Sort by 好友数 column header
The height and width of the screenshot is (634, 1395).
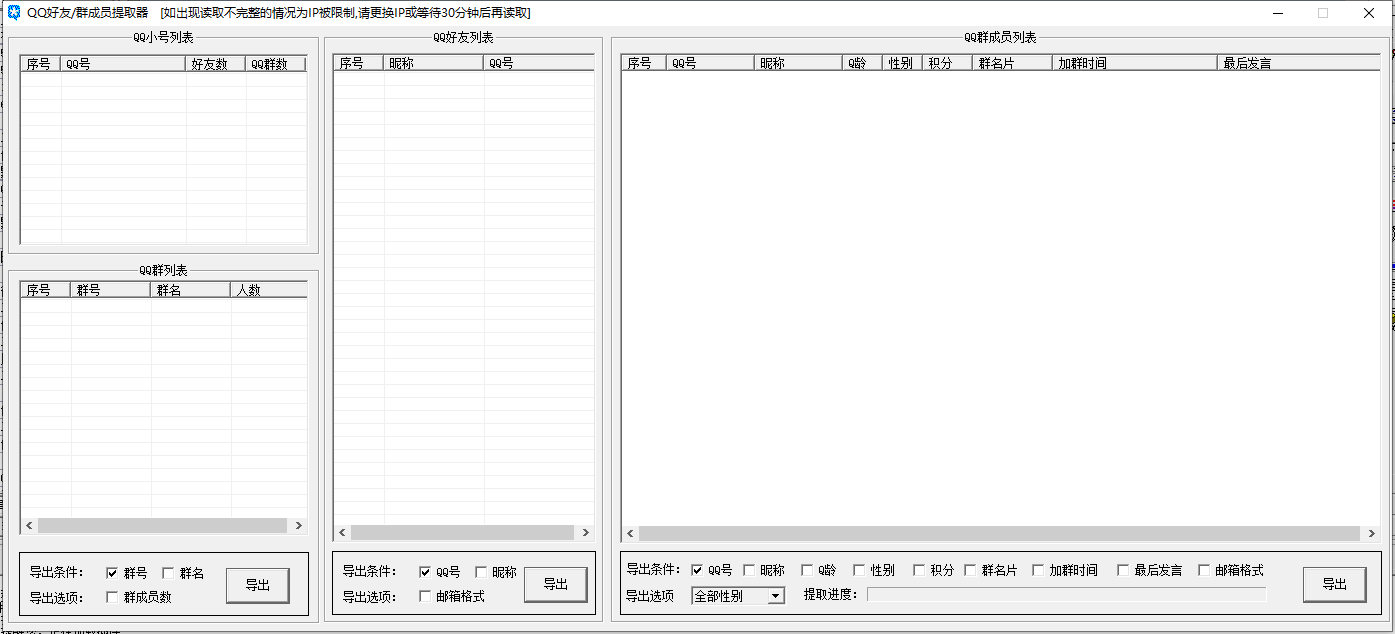215,64
